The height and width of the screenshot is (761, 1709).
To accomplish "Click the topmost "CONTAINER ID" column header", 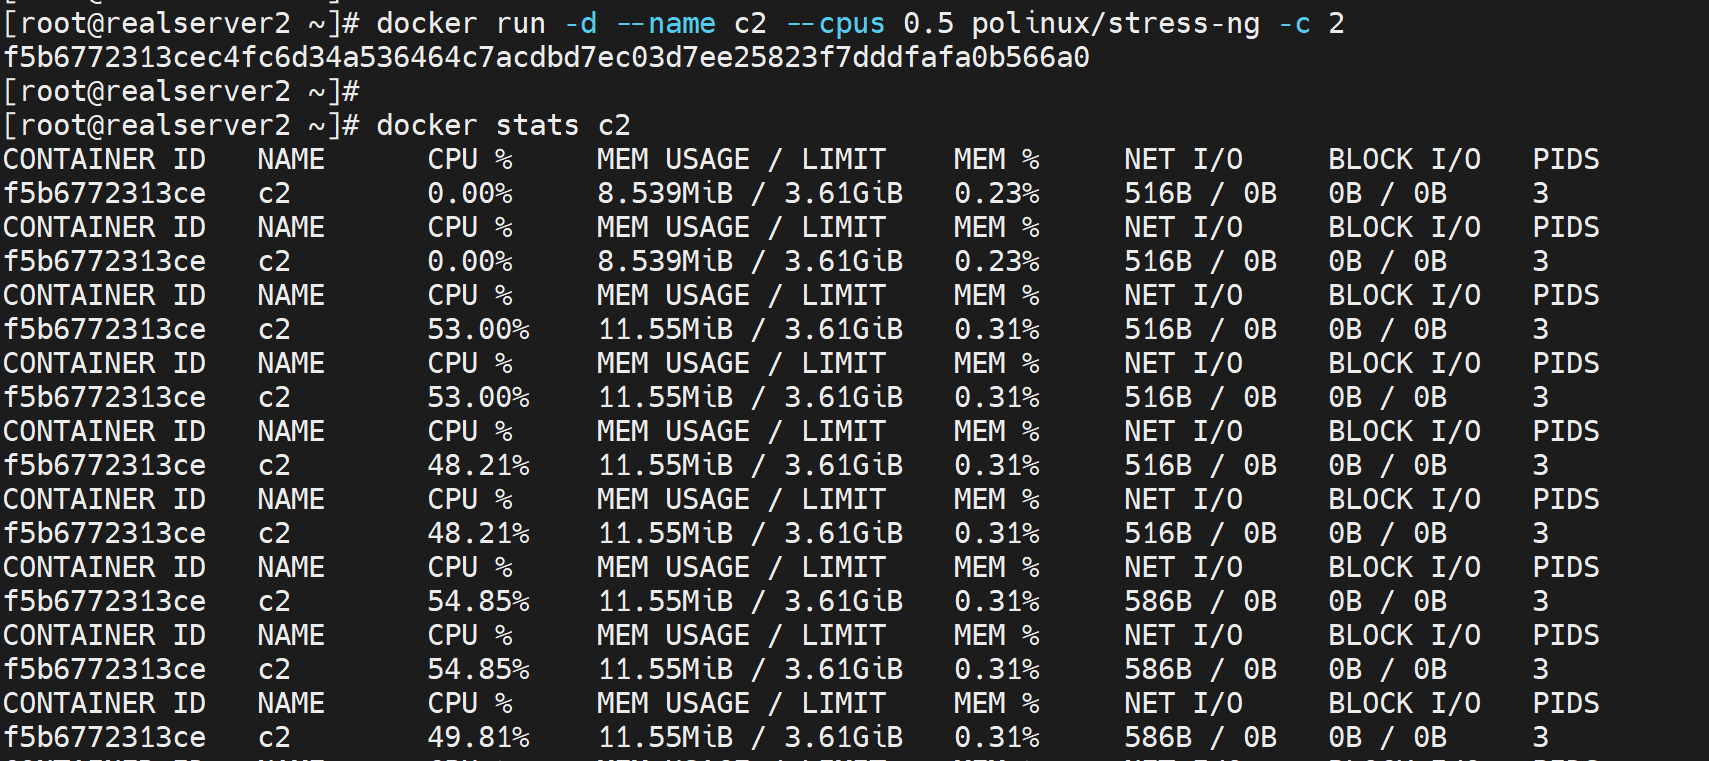I will coord(104,159).
